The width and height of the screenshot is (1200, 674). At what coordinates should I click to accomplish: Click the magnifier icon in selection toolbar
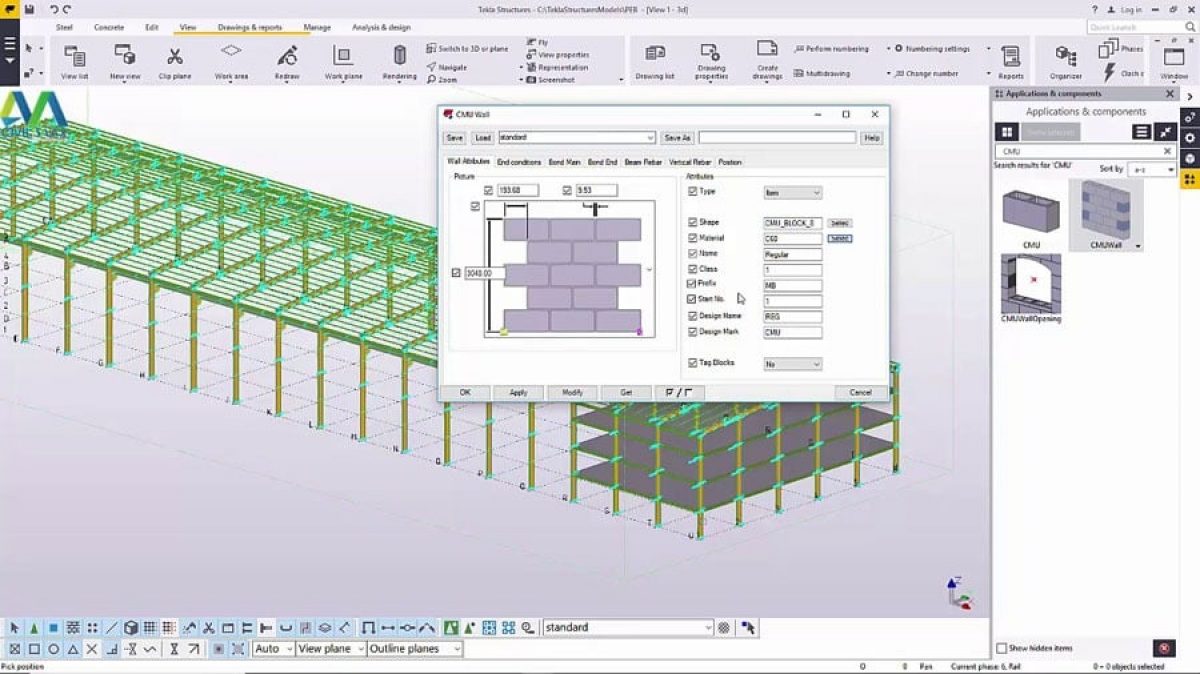coord(526,628)
